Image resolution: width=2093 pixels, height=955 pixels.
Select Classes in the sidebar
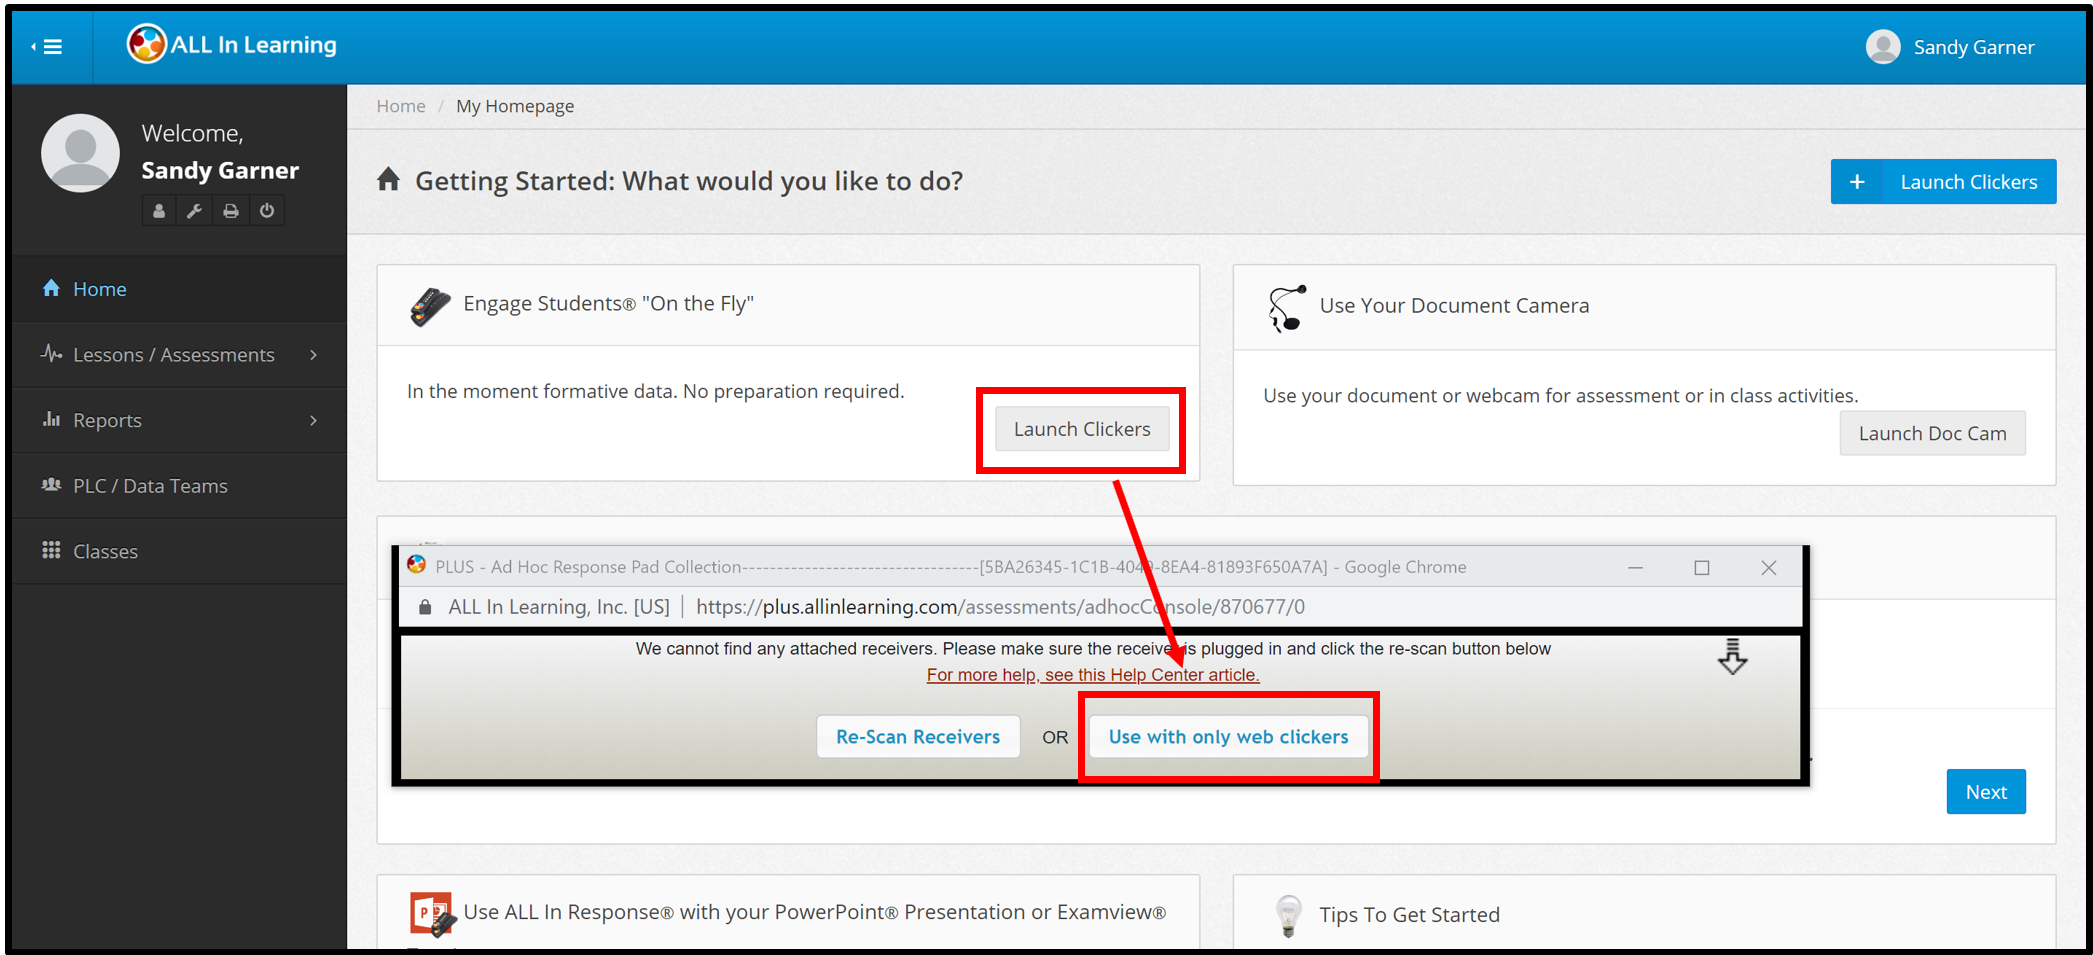coord(105,552)
